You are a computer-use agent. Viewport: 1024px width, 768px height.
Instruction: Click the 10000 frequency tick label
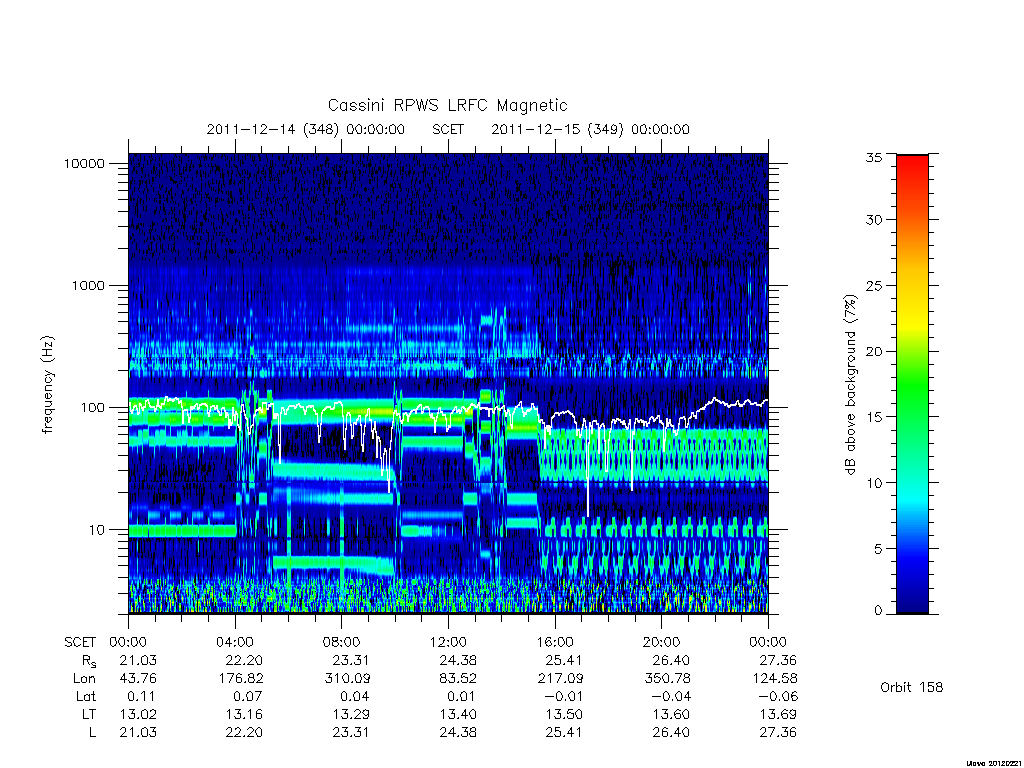(x=84, y=163)
